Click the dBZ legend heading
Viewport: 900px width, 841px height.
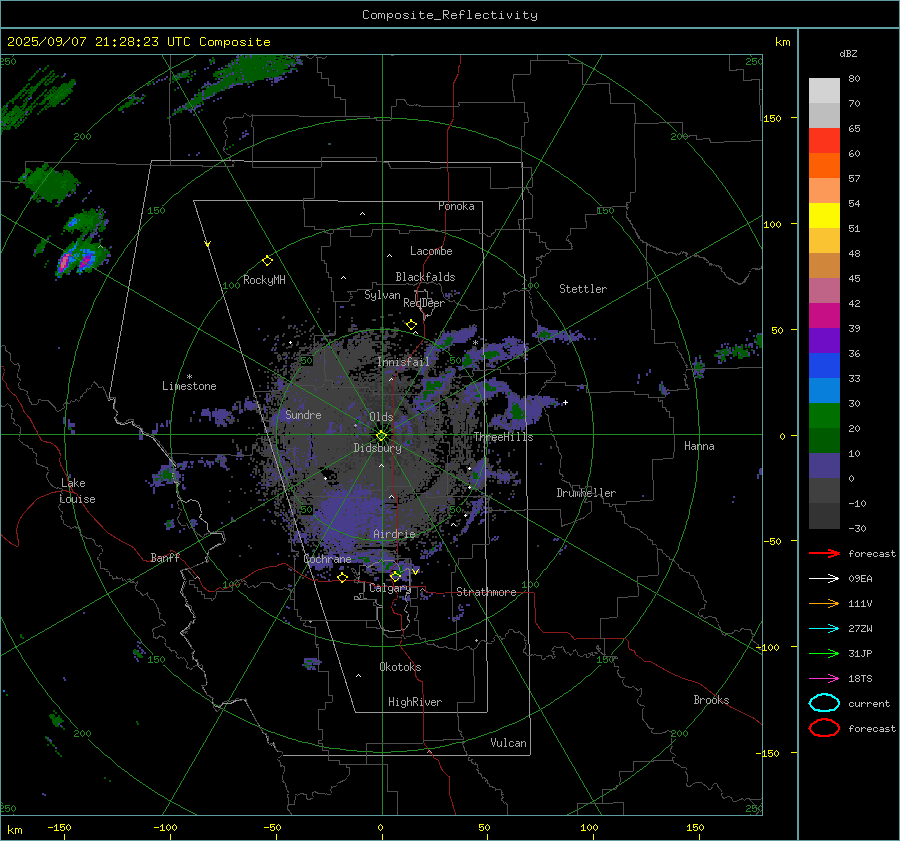(848, 53)
